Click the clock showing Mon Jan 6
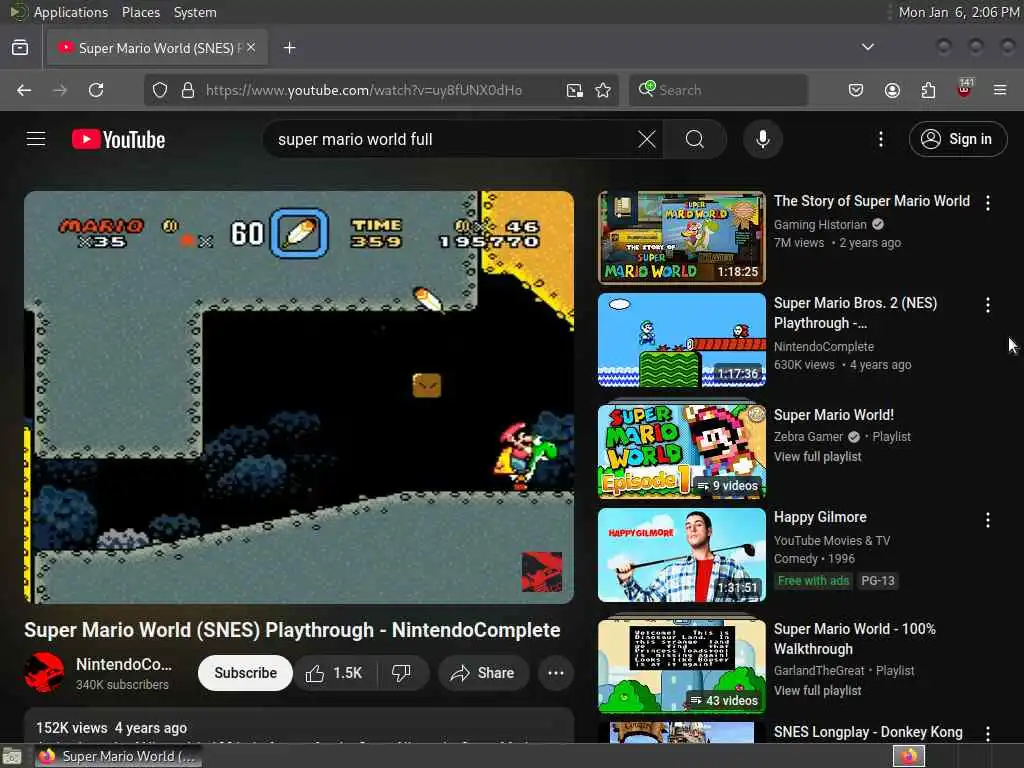The image size is (1024, 768). pyautogui.click(x=959, y=12)
